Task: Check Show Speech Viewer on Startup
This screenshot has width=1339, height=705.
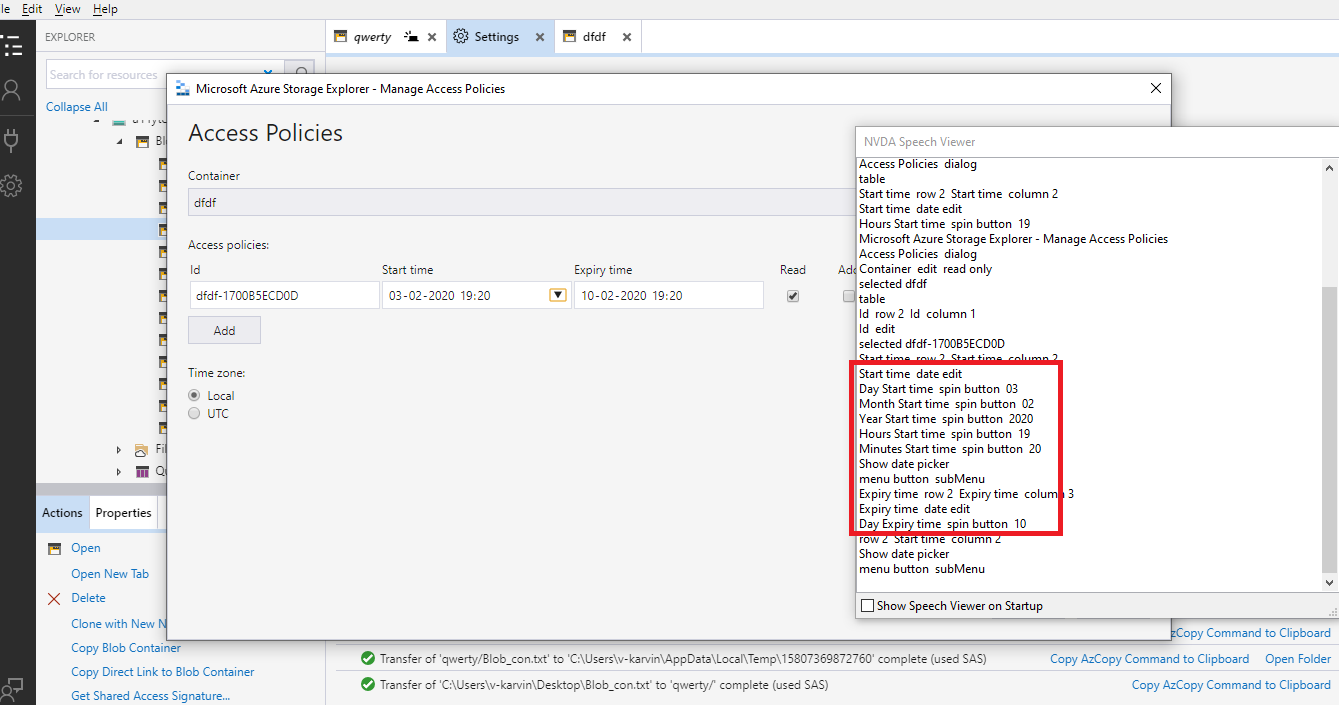Action: (x=867, y=605)
